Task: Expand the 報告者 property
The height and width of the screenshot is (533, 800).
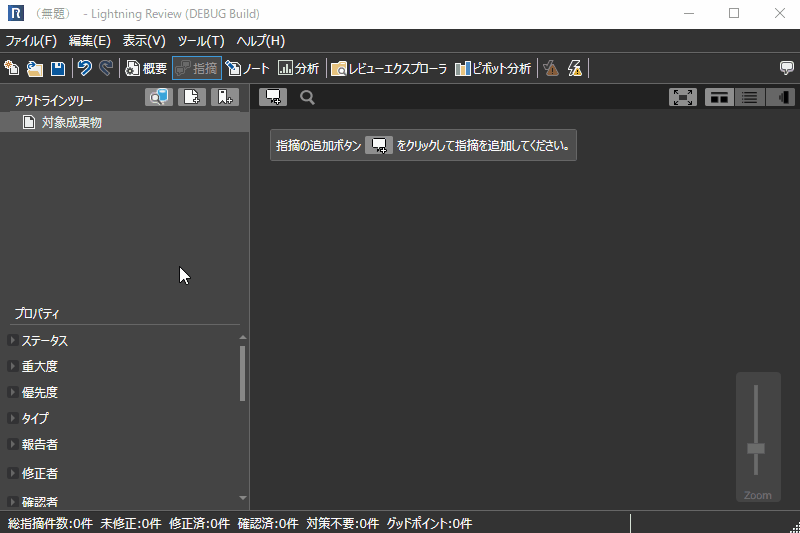Action: [x=13, y=444]
